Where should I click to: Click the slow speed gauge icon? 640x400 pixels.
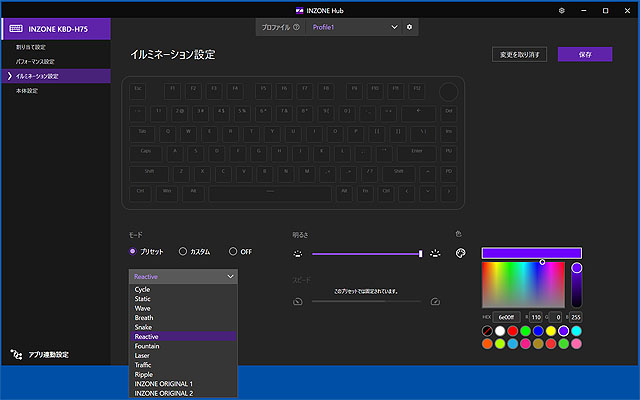click(298, 302)
